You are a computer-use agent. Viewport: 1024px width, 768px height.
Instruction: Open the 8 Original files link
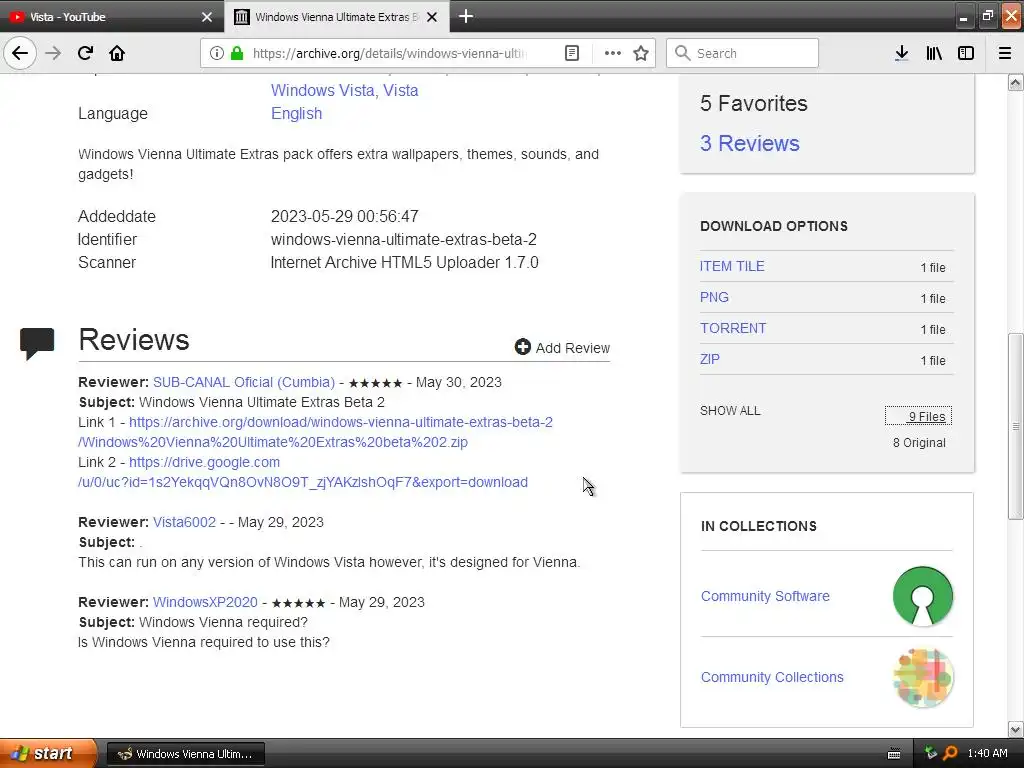(x=919, y=443)
